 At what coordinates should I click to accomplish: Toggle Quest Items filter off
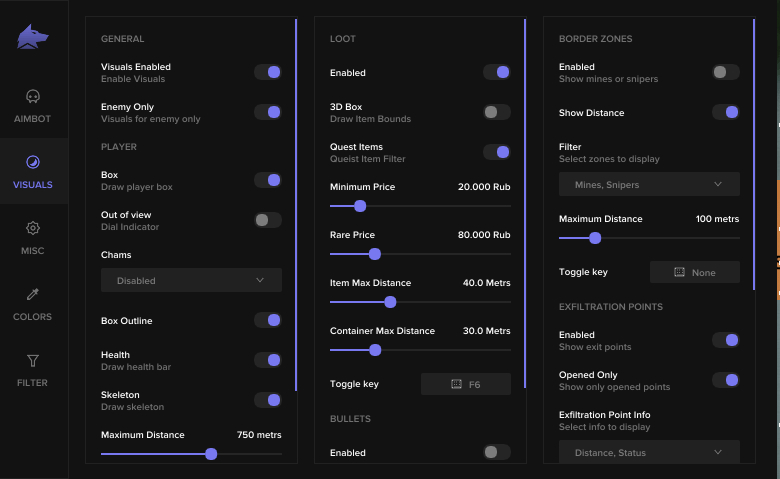[496, 152]
